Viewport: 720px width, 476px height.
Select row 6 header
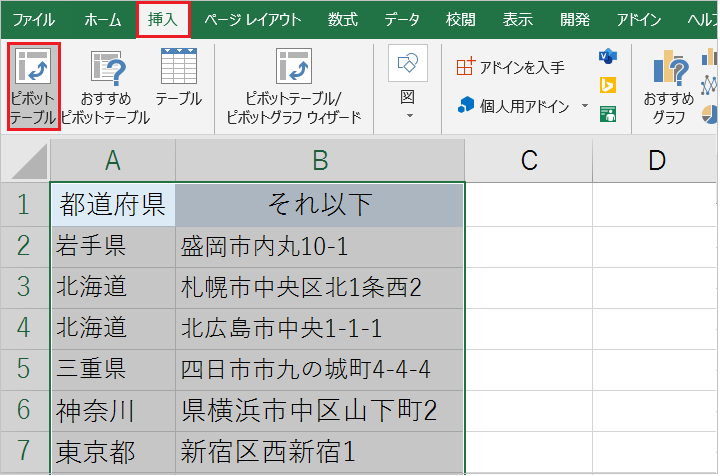point(25,410)
